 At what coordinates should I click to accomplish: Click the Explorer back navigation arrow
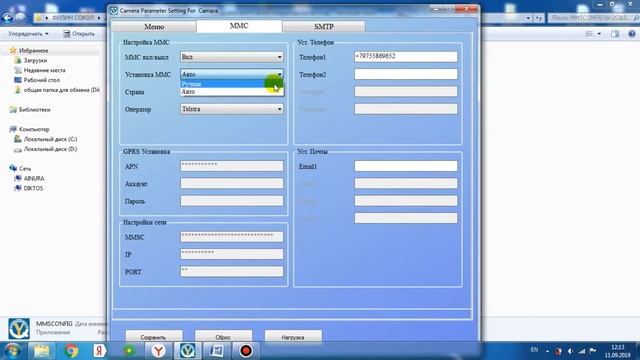7,18
